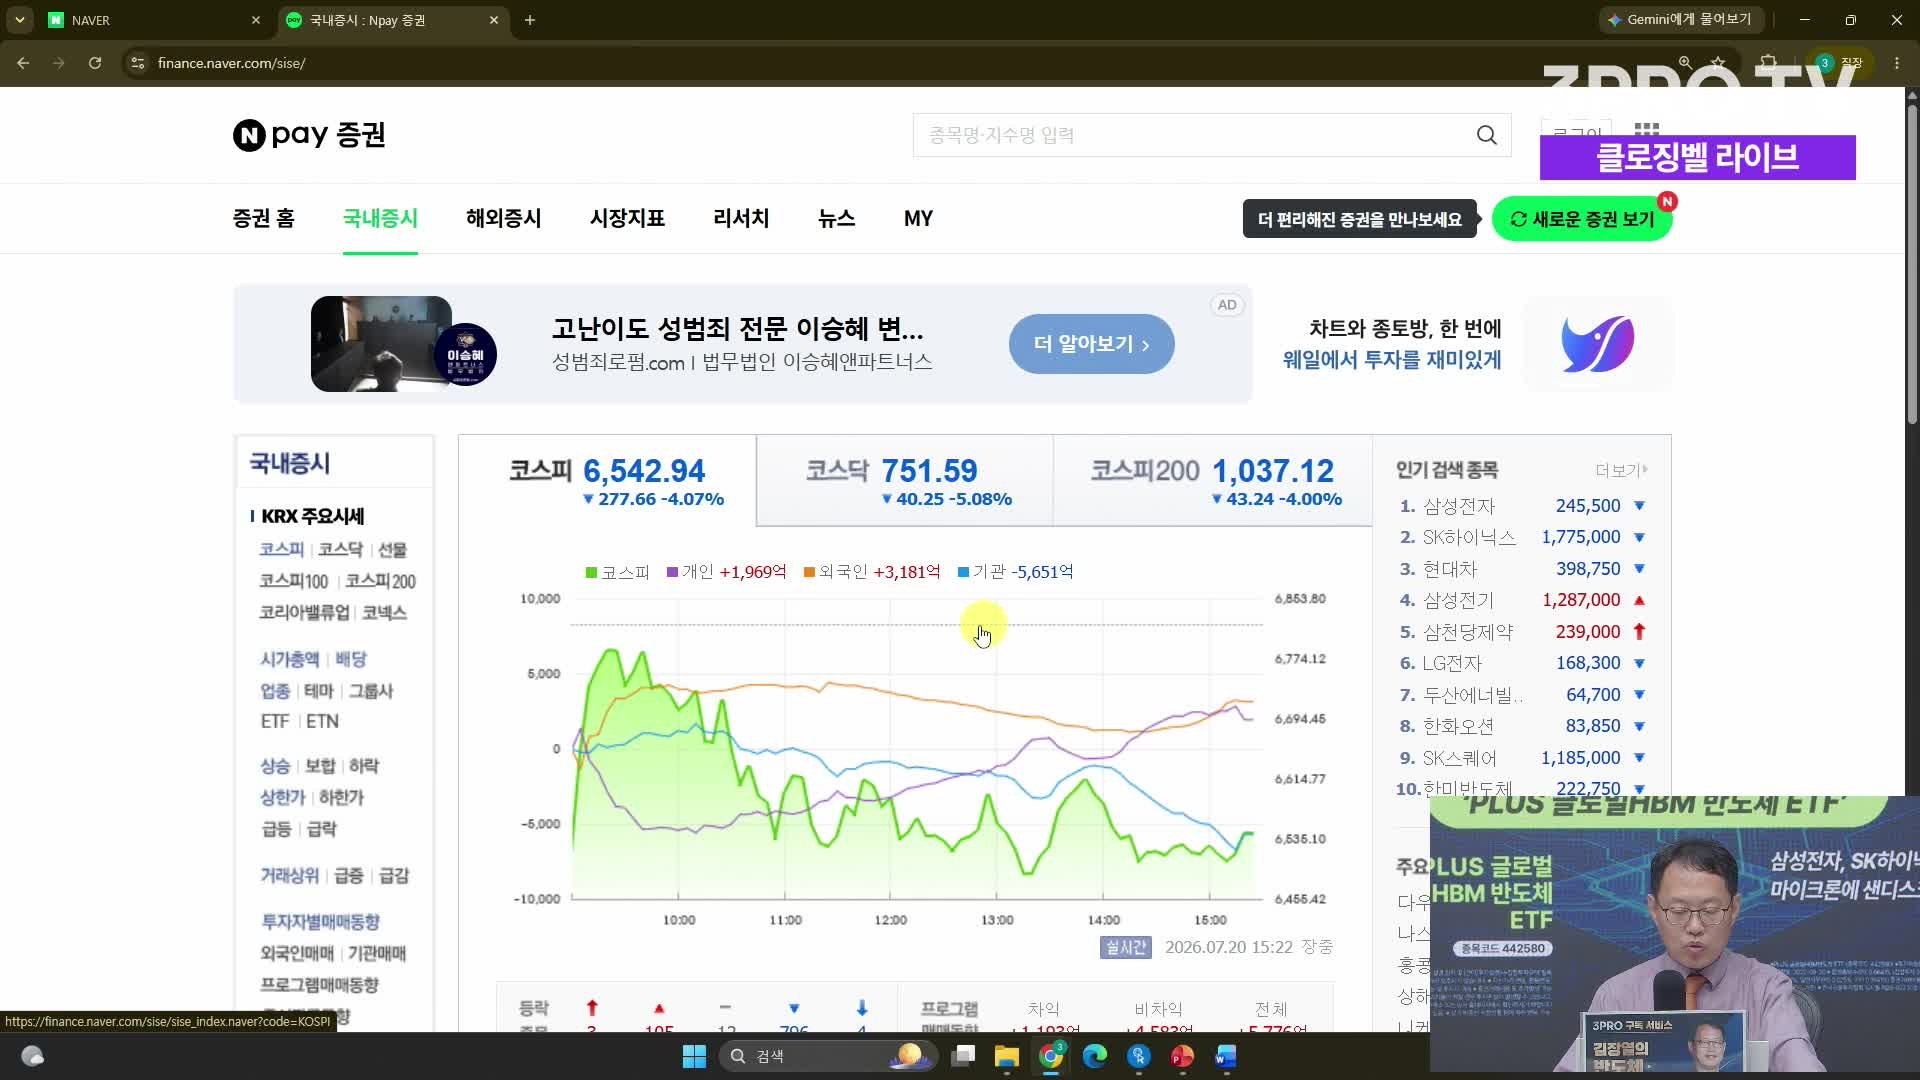Open the 리서치 menu
This screenshot has height=1080, width=1920.
(741, 218)
